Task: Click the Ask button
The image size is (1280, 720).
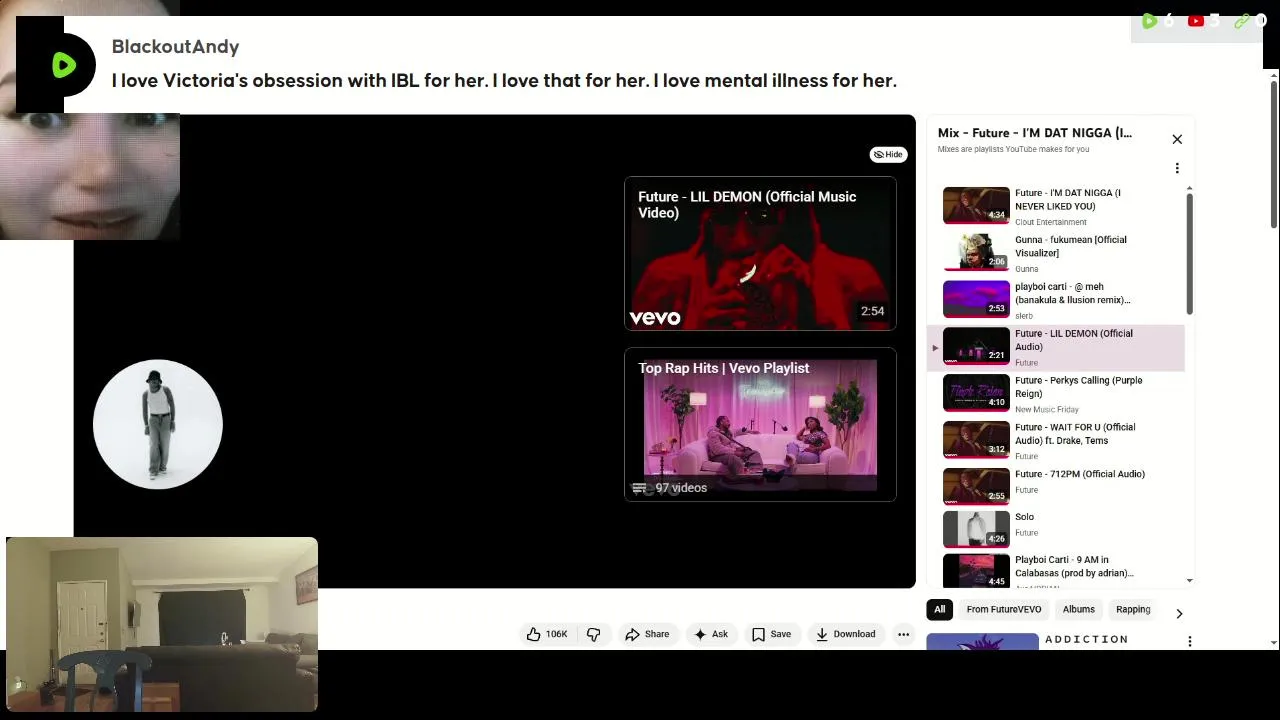Action: pyautogui.click(x=711, y=634)
